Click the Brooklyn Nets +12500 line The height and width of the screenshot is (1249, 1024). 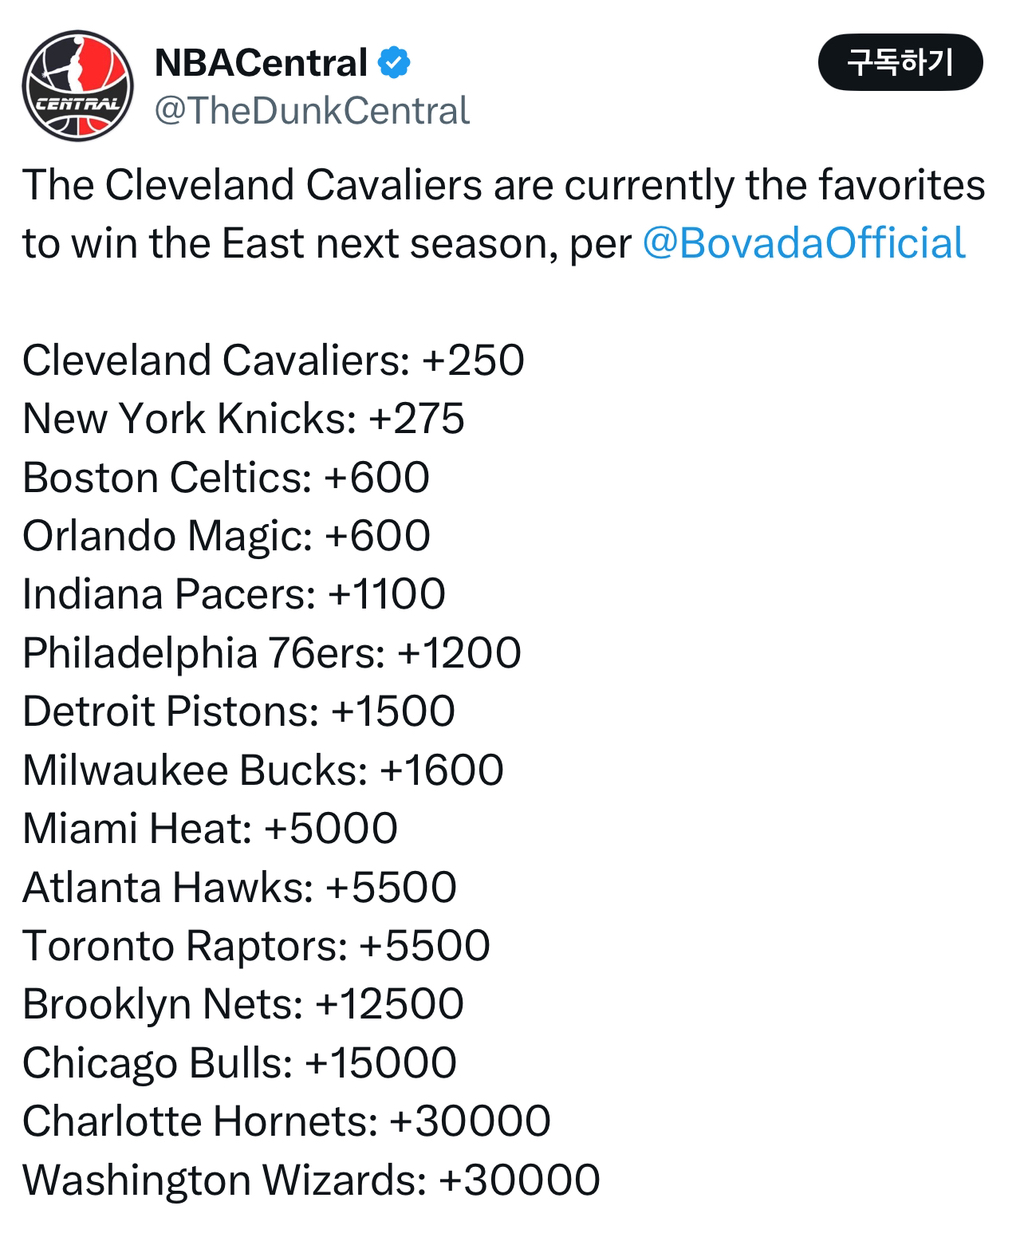pyautogui.click(x=243, y=1005)
